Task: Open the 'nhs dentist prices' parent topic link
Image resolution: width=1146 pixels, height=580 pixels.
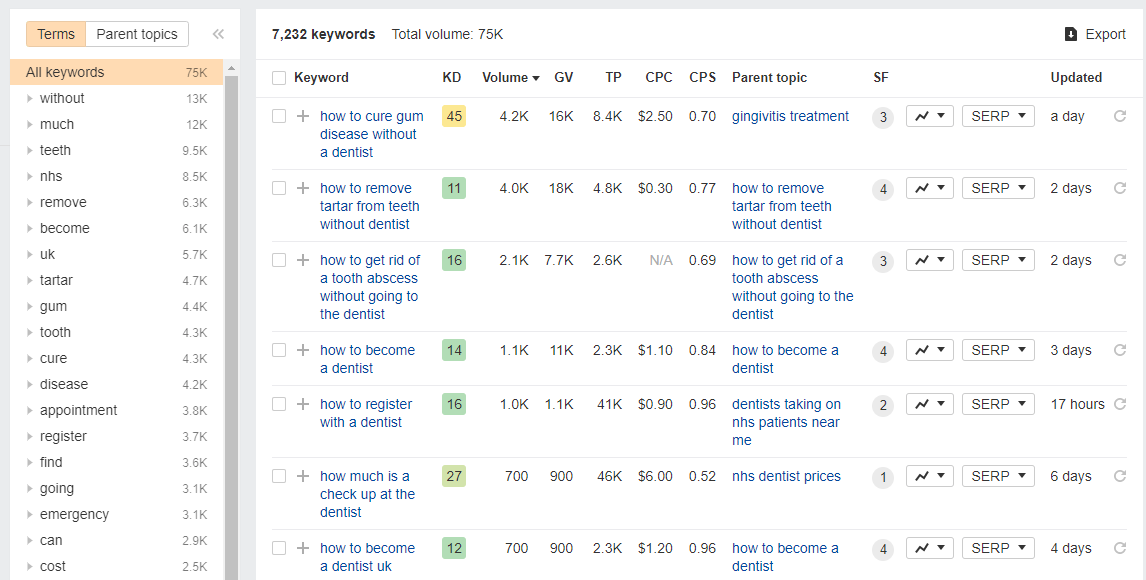Action: [786, 476]
